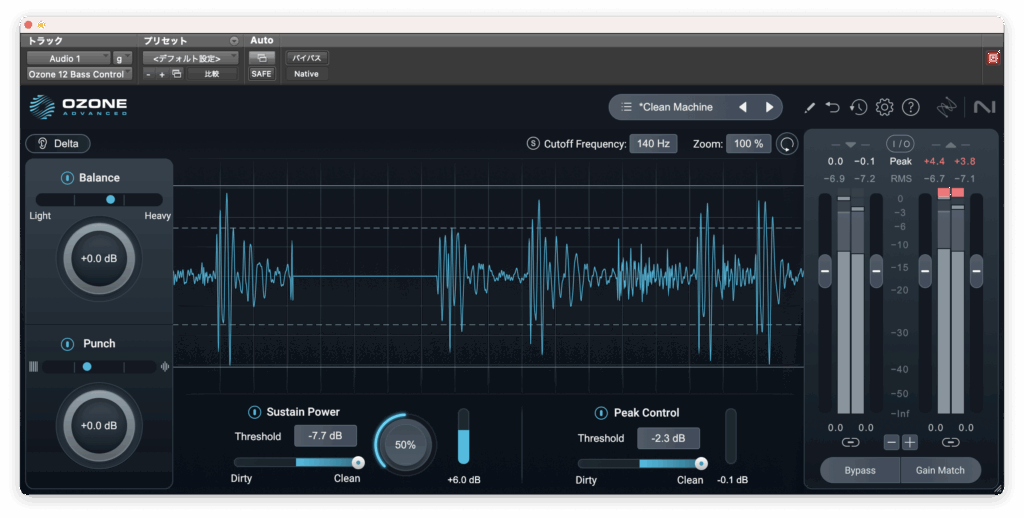Reset the waveform view with the circular arrow icon
This screenshot has height=518, width=1024.
788,144
